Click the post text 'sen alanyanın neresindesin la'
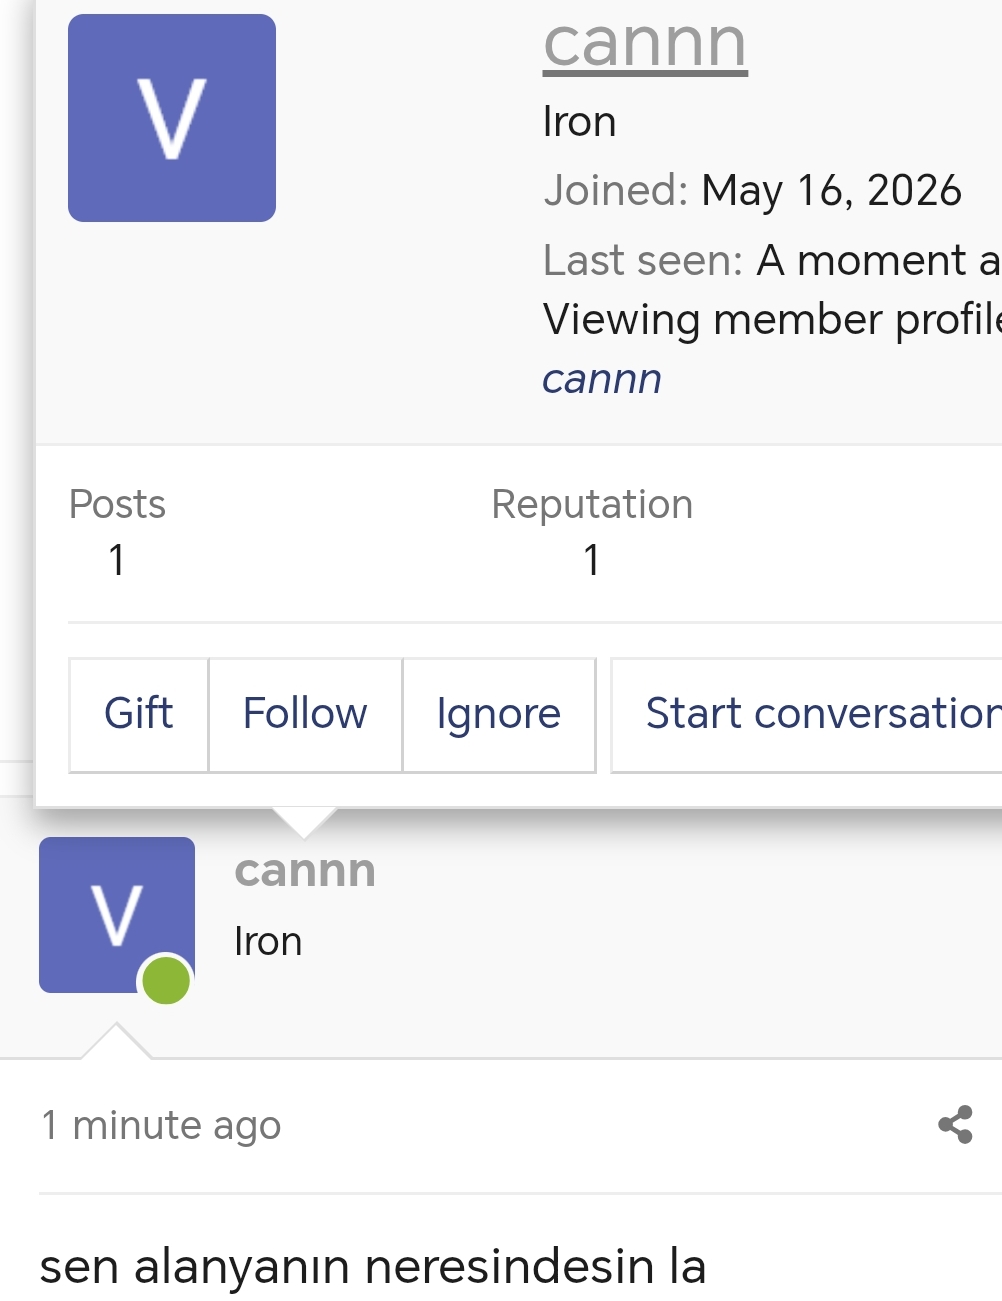 point(373,1267)
